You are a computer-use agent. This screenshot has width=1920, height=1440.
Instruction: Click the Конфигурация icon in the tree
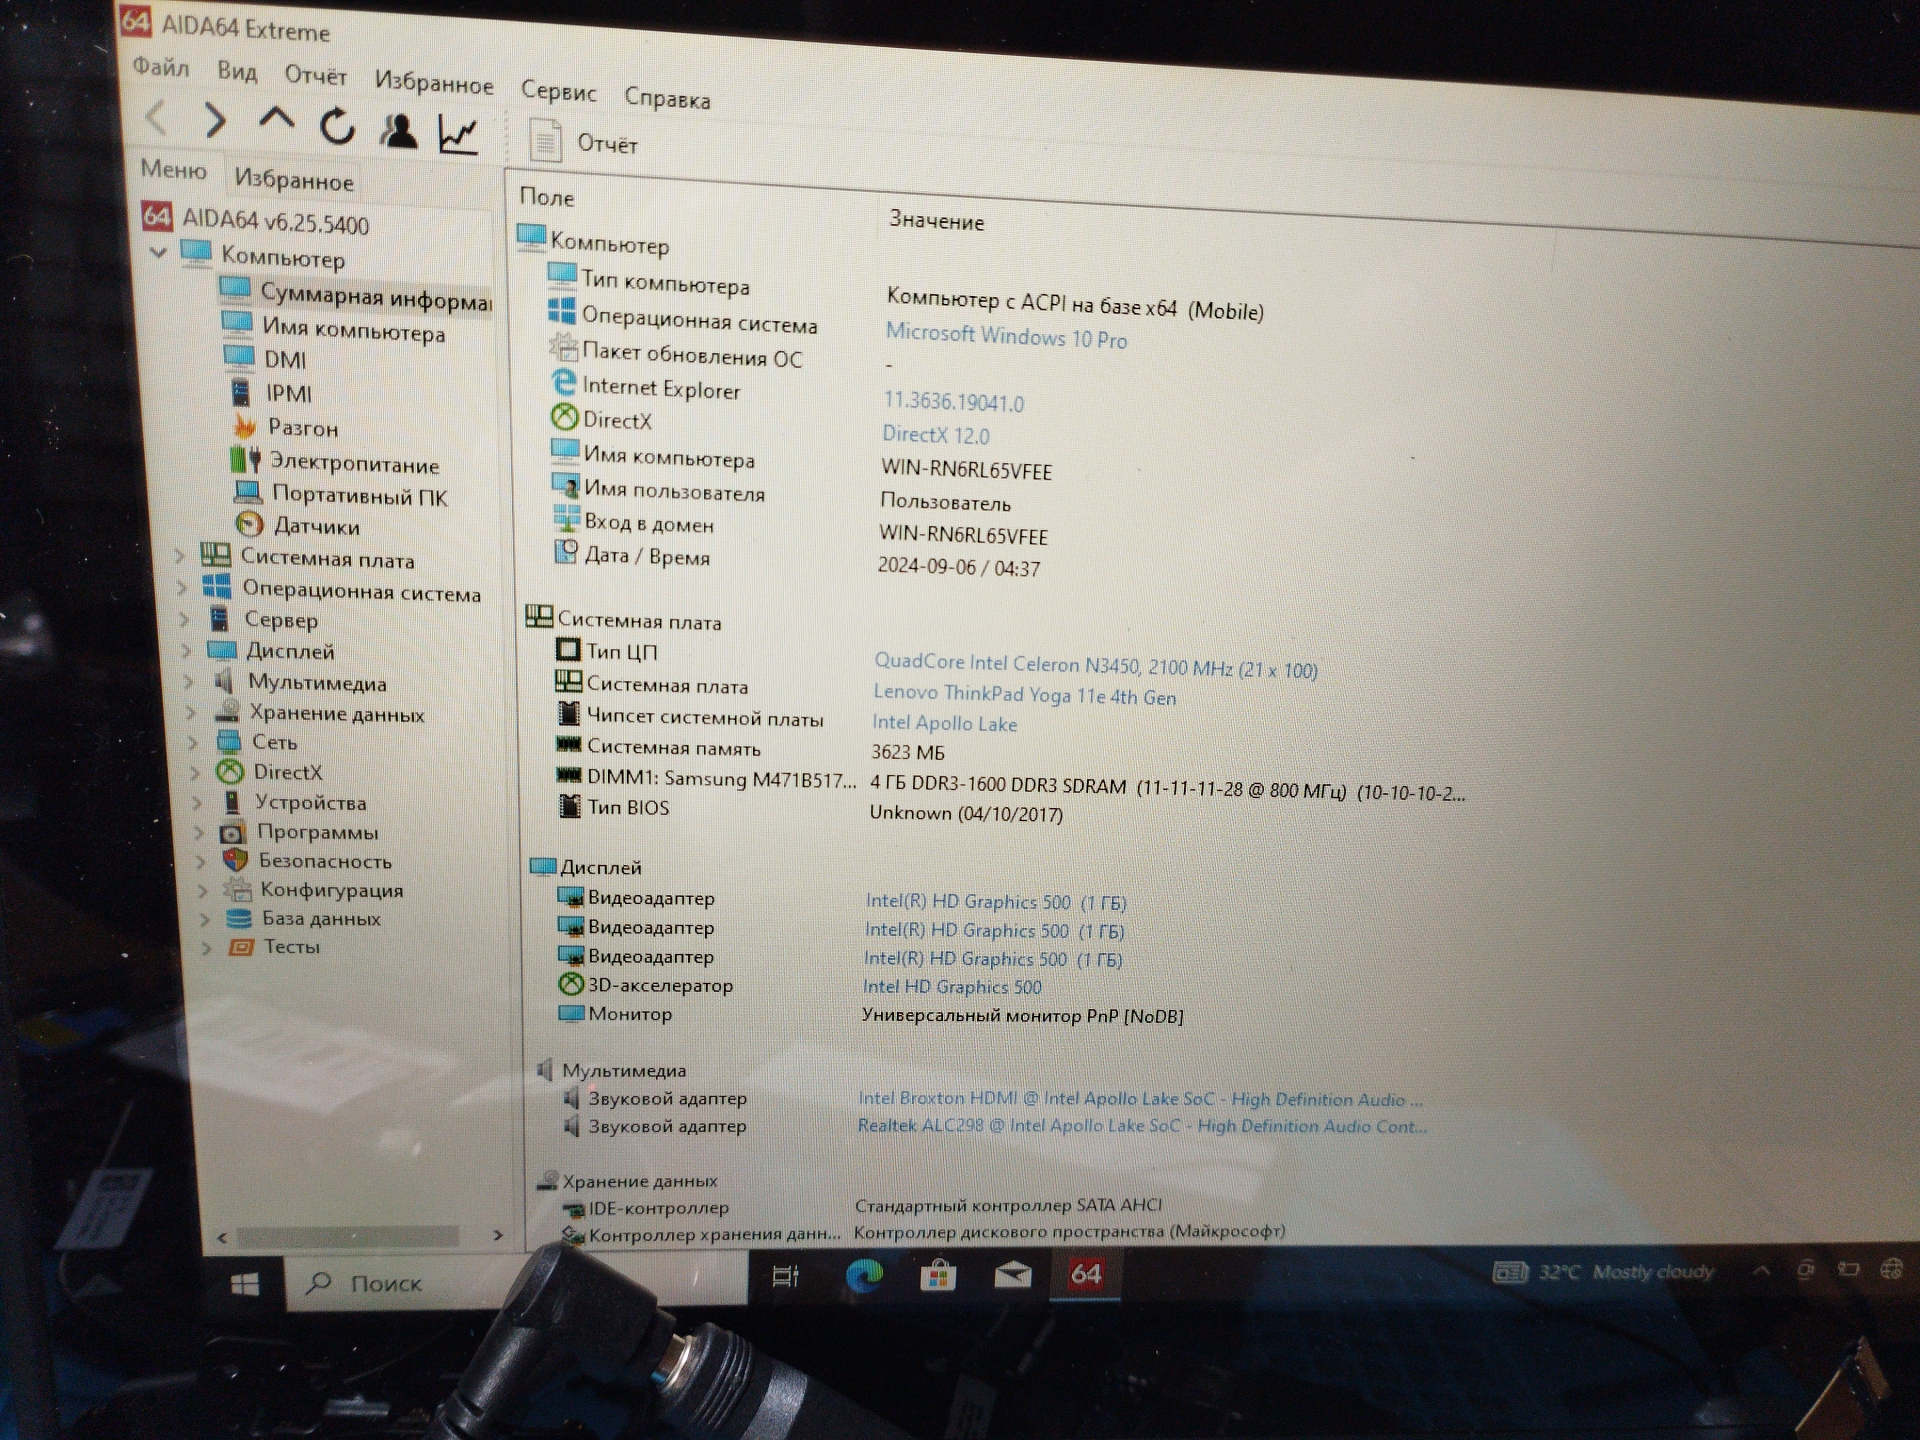tap(237, 889)
